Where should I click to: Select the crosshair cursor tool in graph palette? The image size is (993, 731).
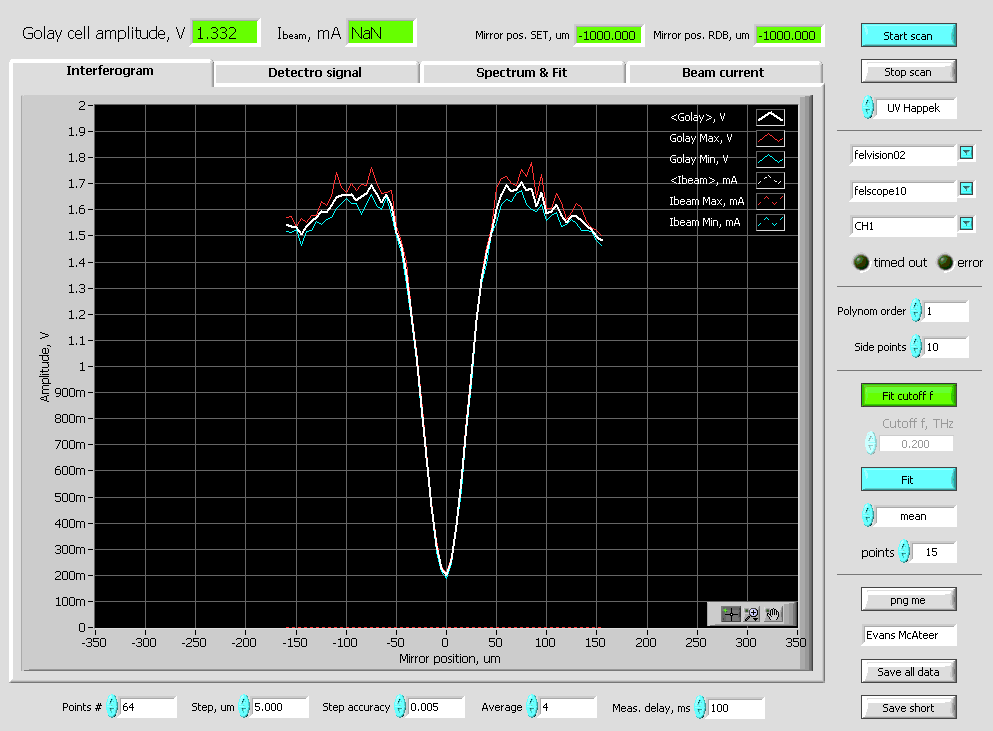(731, 614)
